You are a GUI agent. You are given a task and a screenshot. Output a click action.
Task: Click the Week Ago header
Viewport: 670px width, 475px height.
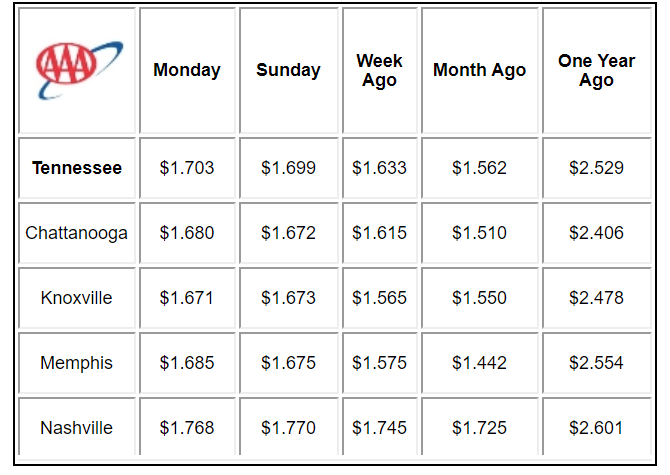[379, 70]
